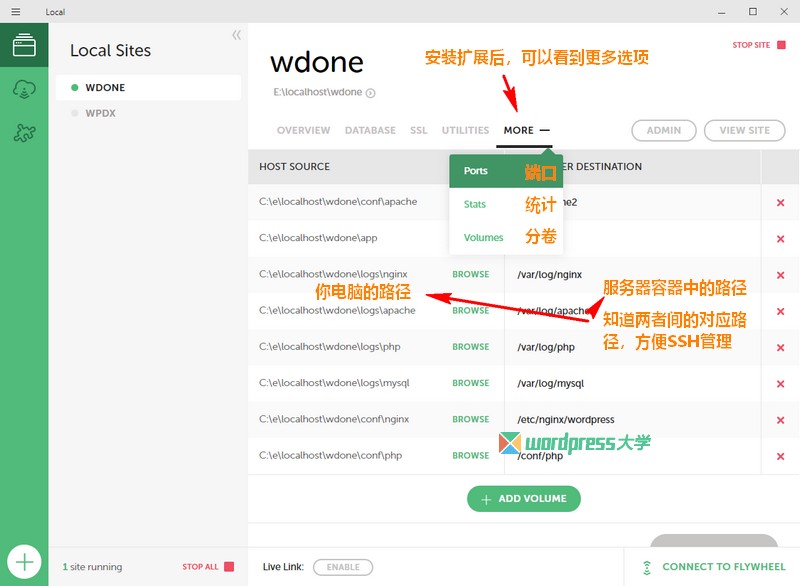Click the site path E:\localhost\wdone
The image size is (800, 586).
(318, 92)
